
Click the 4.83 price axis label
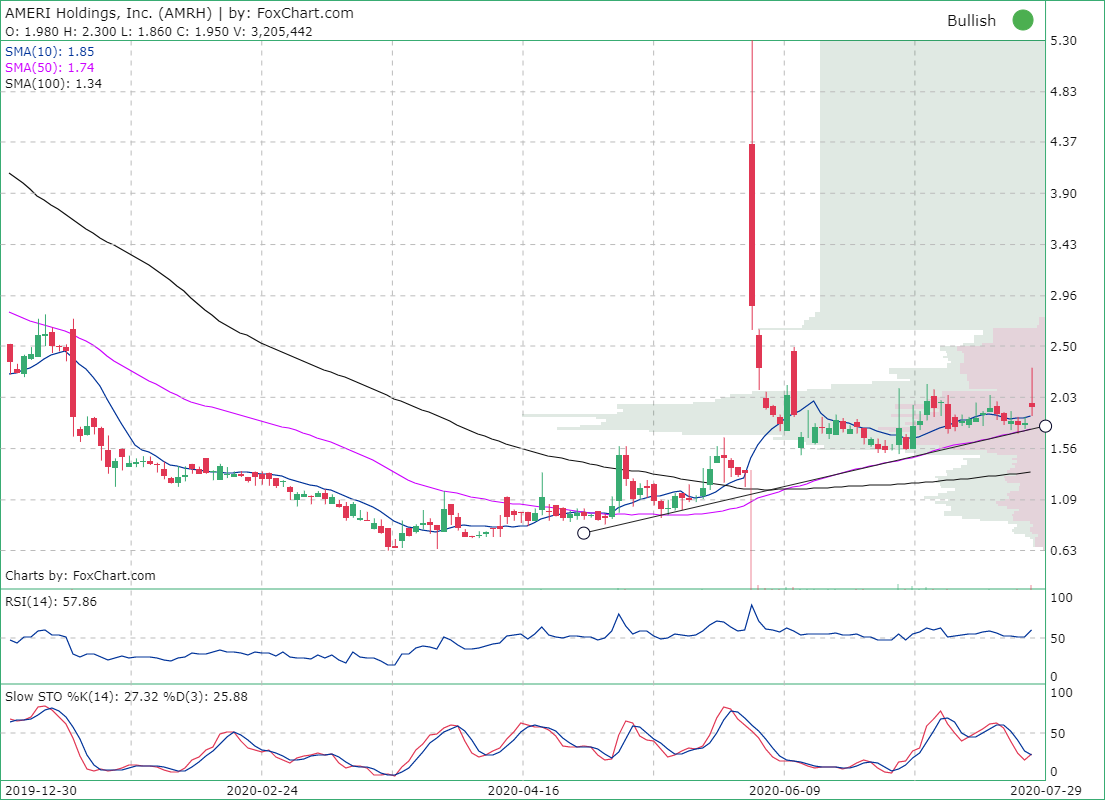pos(1063,92)
